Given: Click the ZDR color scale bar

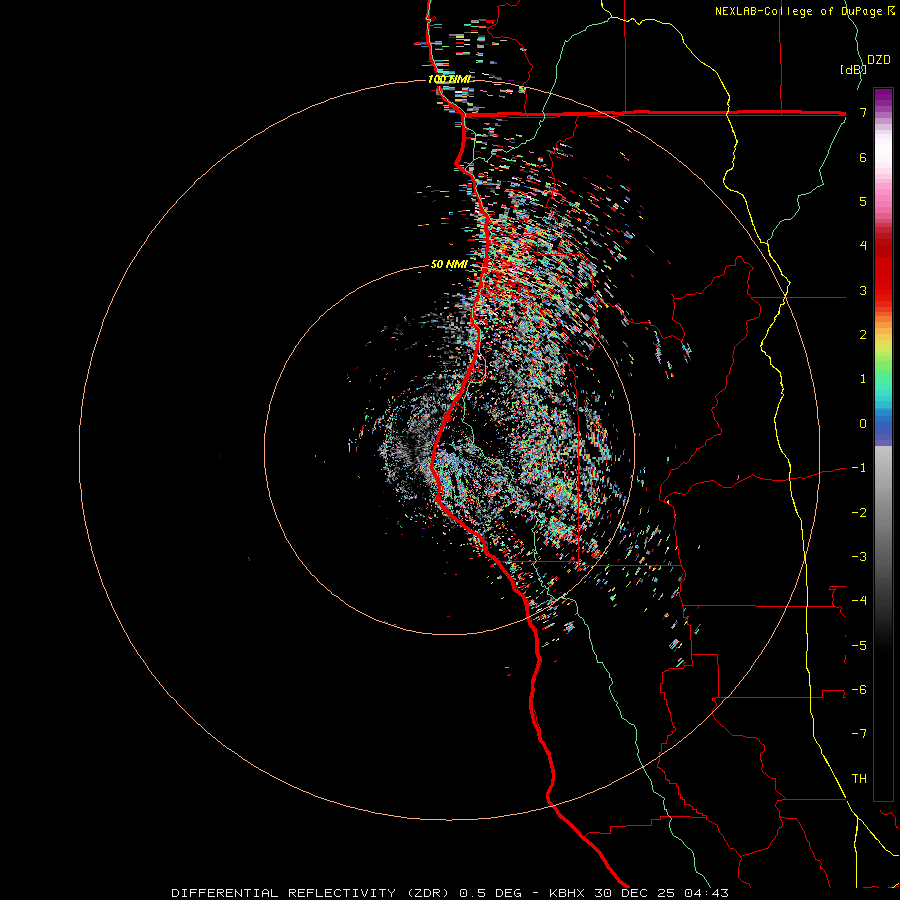Looking at the screenshot, I should [883, 444].
